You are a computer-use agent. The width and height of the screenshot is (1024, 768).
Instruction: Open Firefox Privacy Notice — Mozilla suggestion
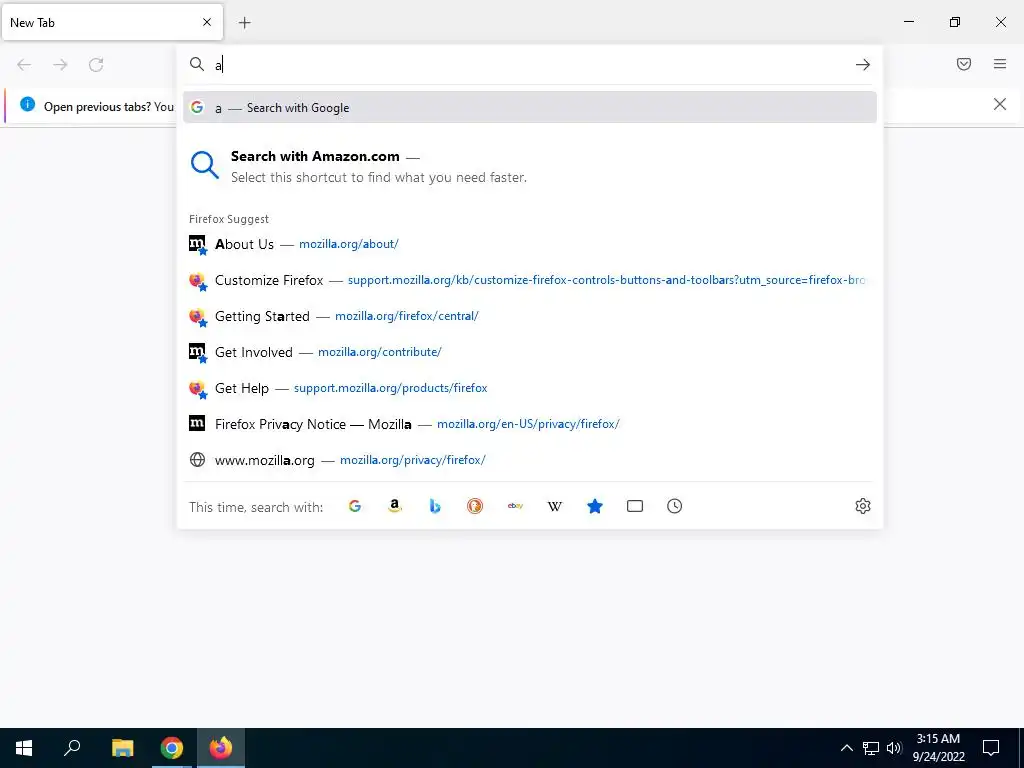pos(530,424)
